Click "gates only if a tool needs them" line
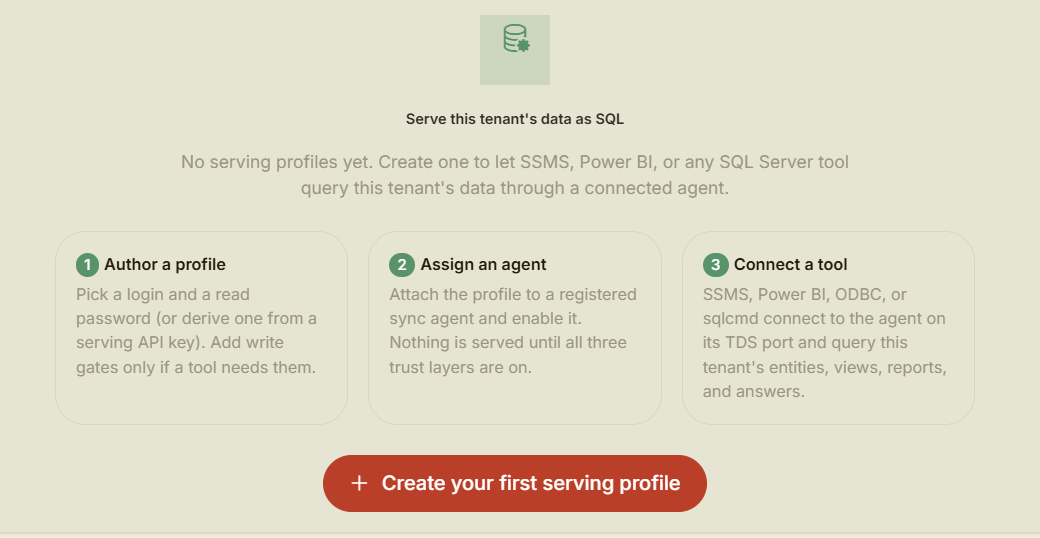1040x538 pixels. 196,367
